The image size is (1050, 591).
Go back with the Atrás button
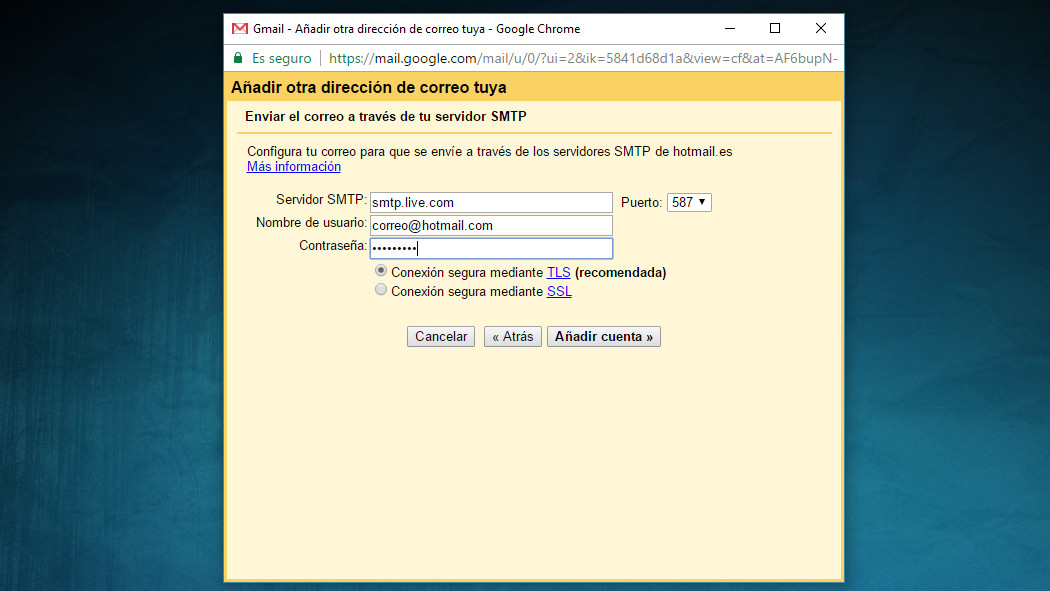[x=512, y=336]
